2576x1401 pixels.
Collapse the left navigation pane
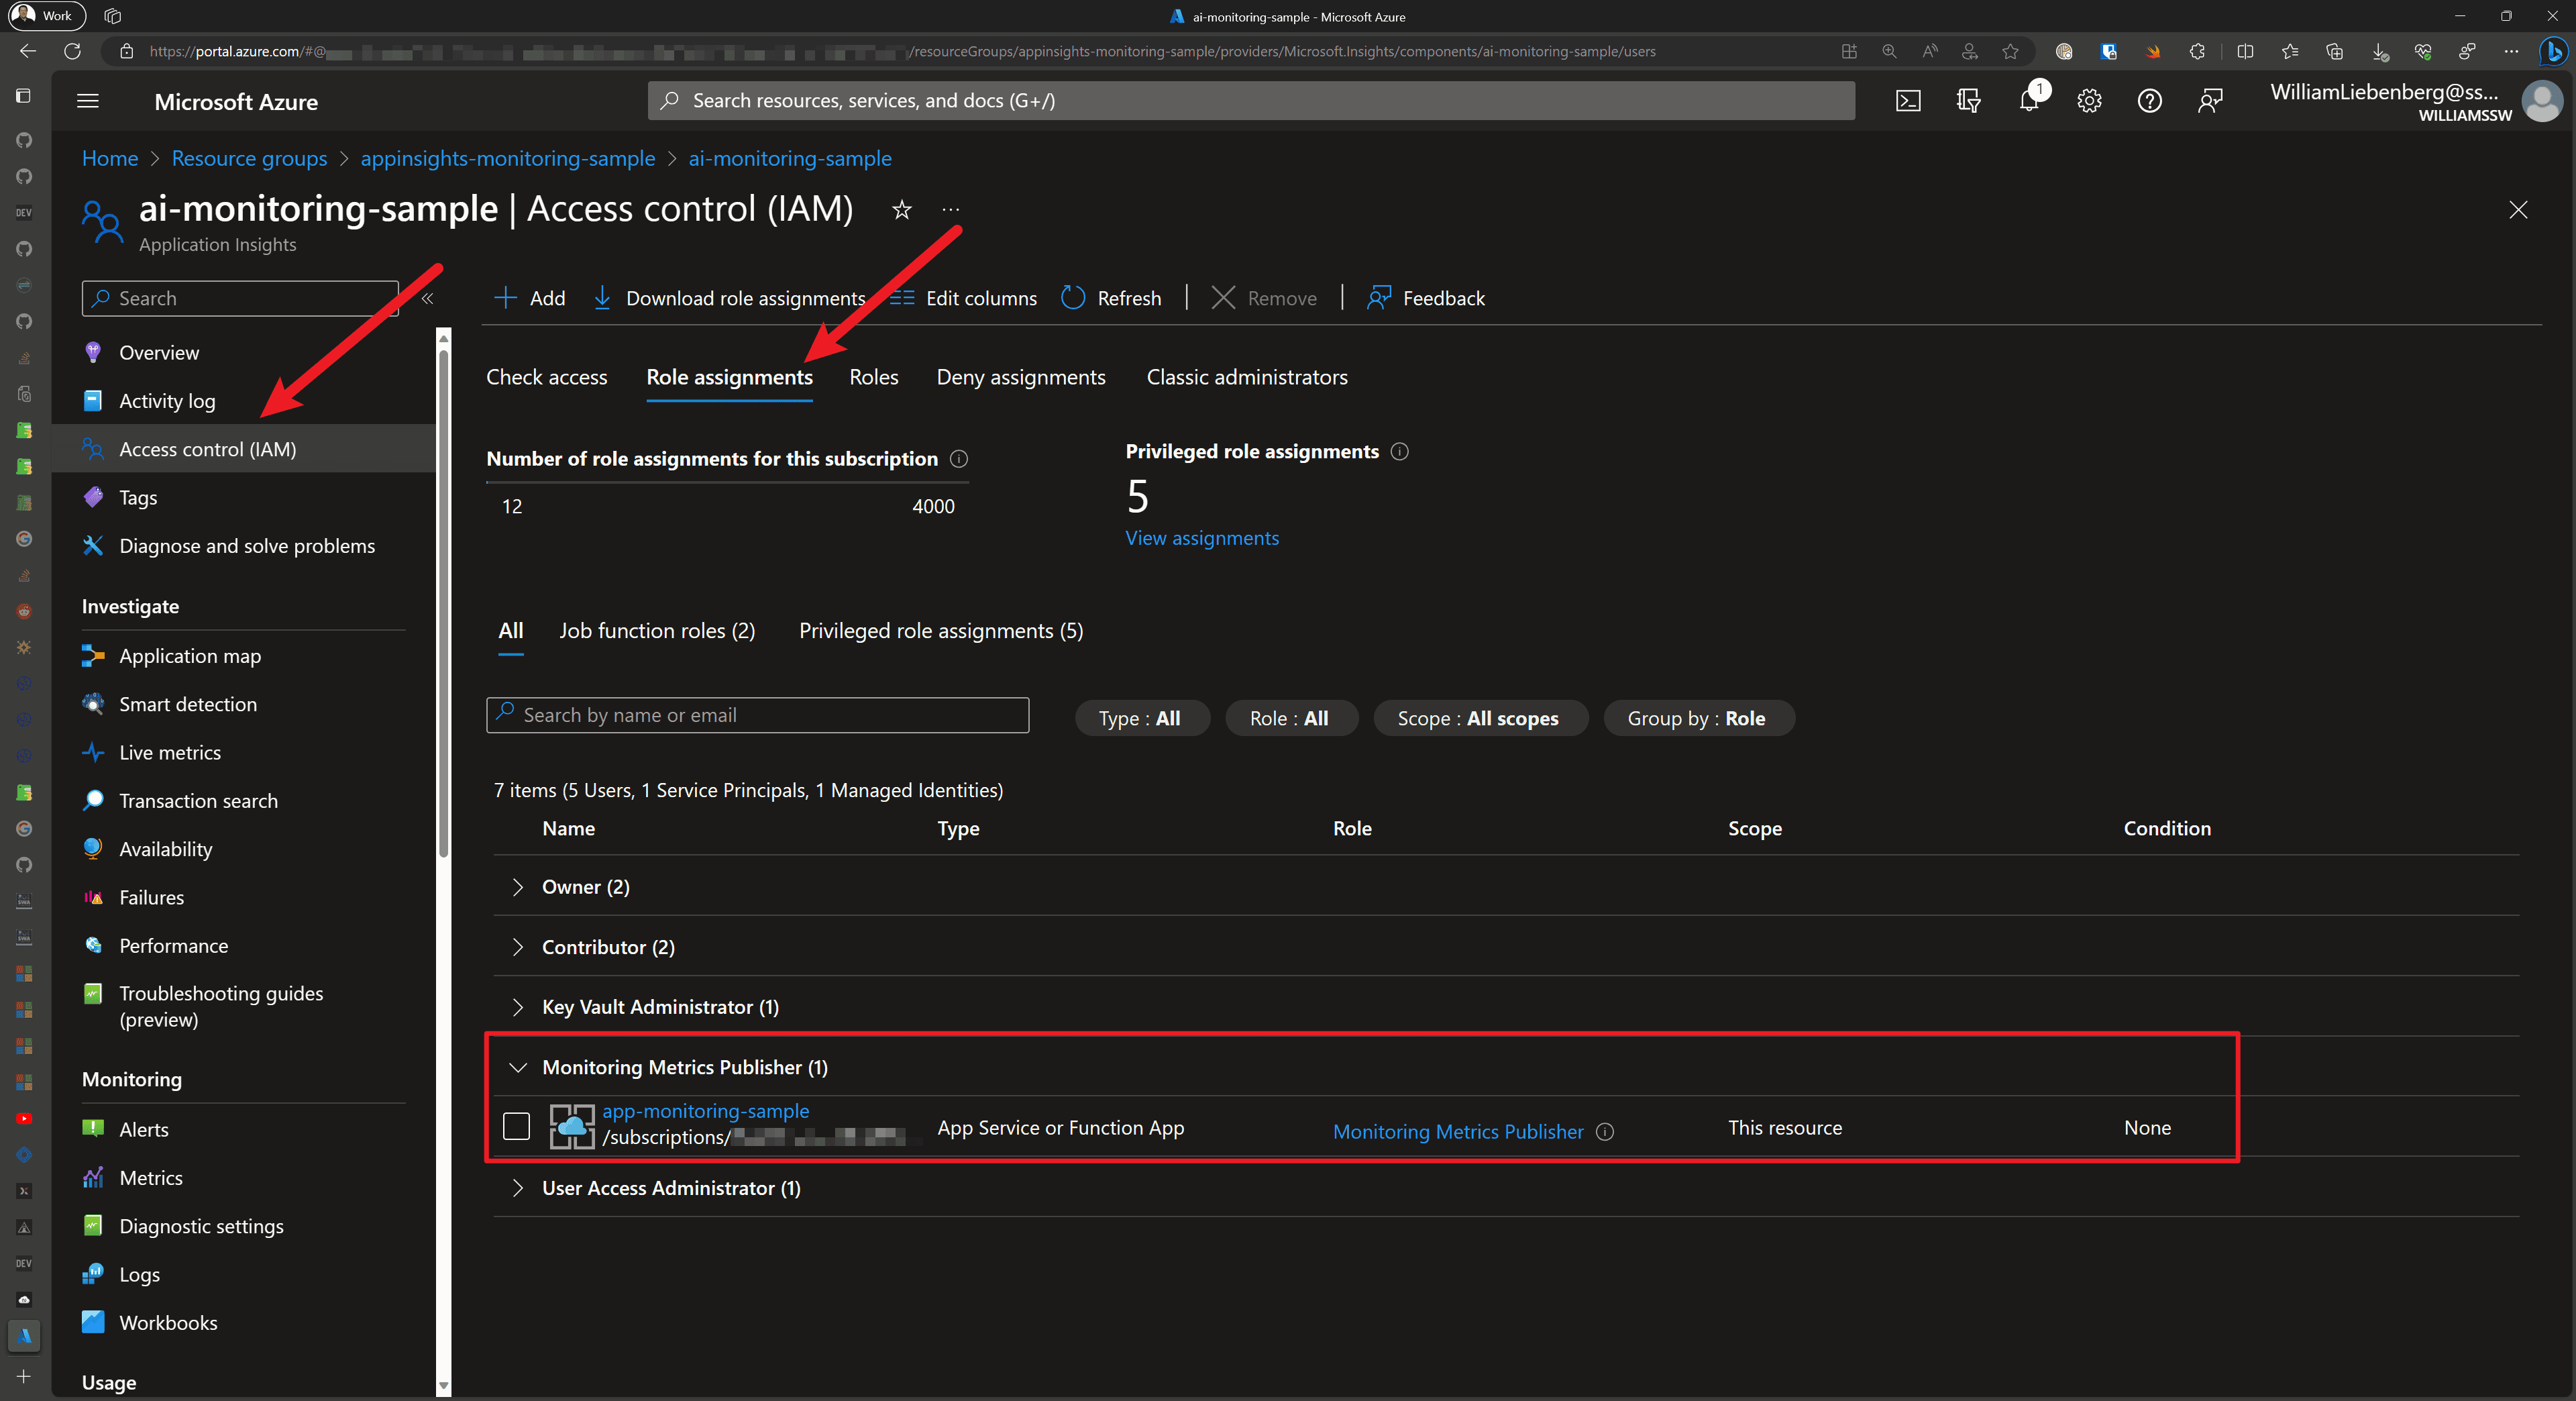(427, 299)
